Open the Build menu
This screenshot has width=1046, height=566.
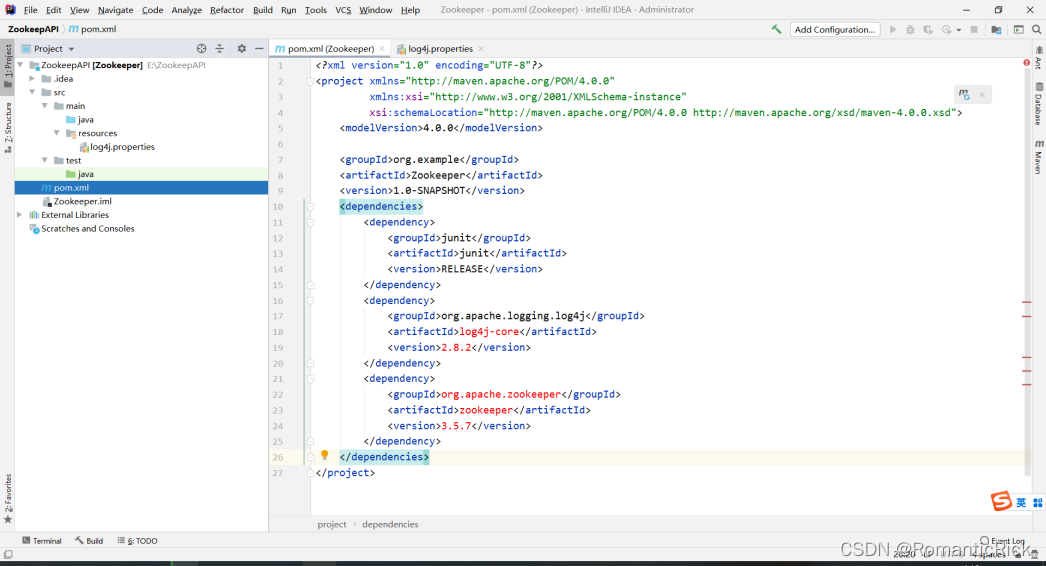(x=263, y=10)
